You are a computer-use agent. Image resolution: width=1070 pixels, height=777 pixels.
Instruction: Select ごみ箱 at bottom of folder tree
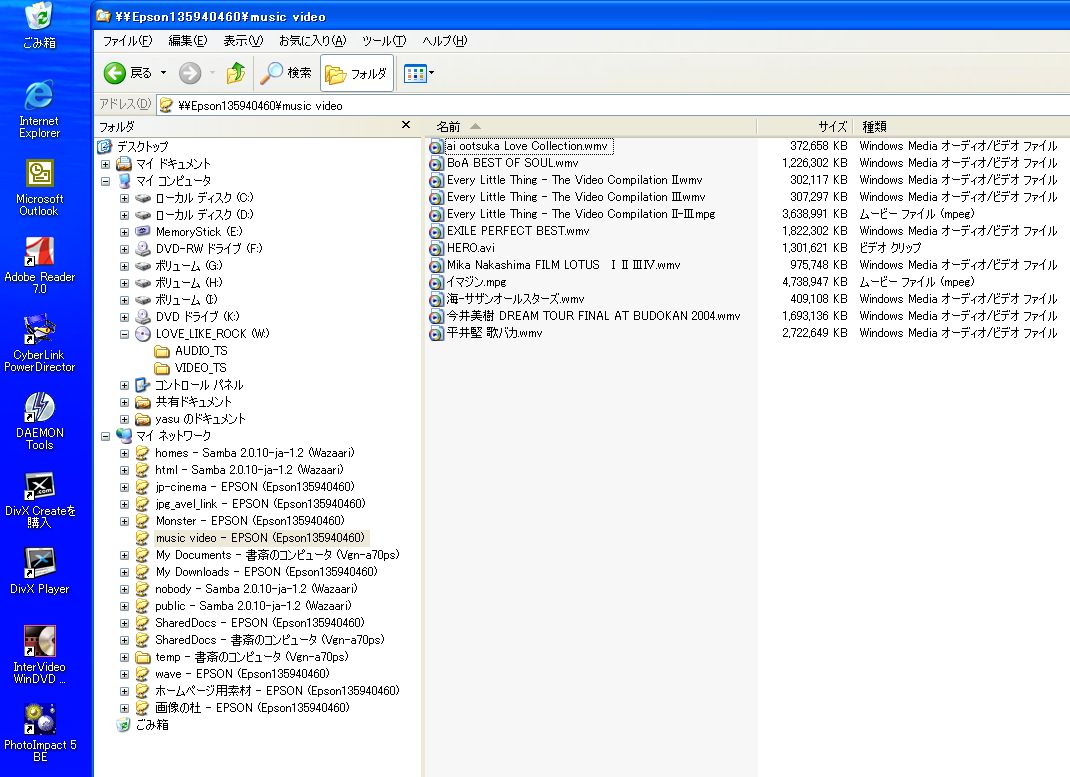[151, 725]
